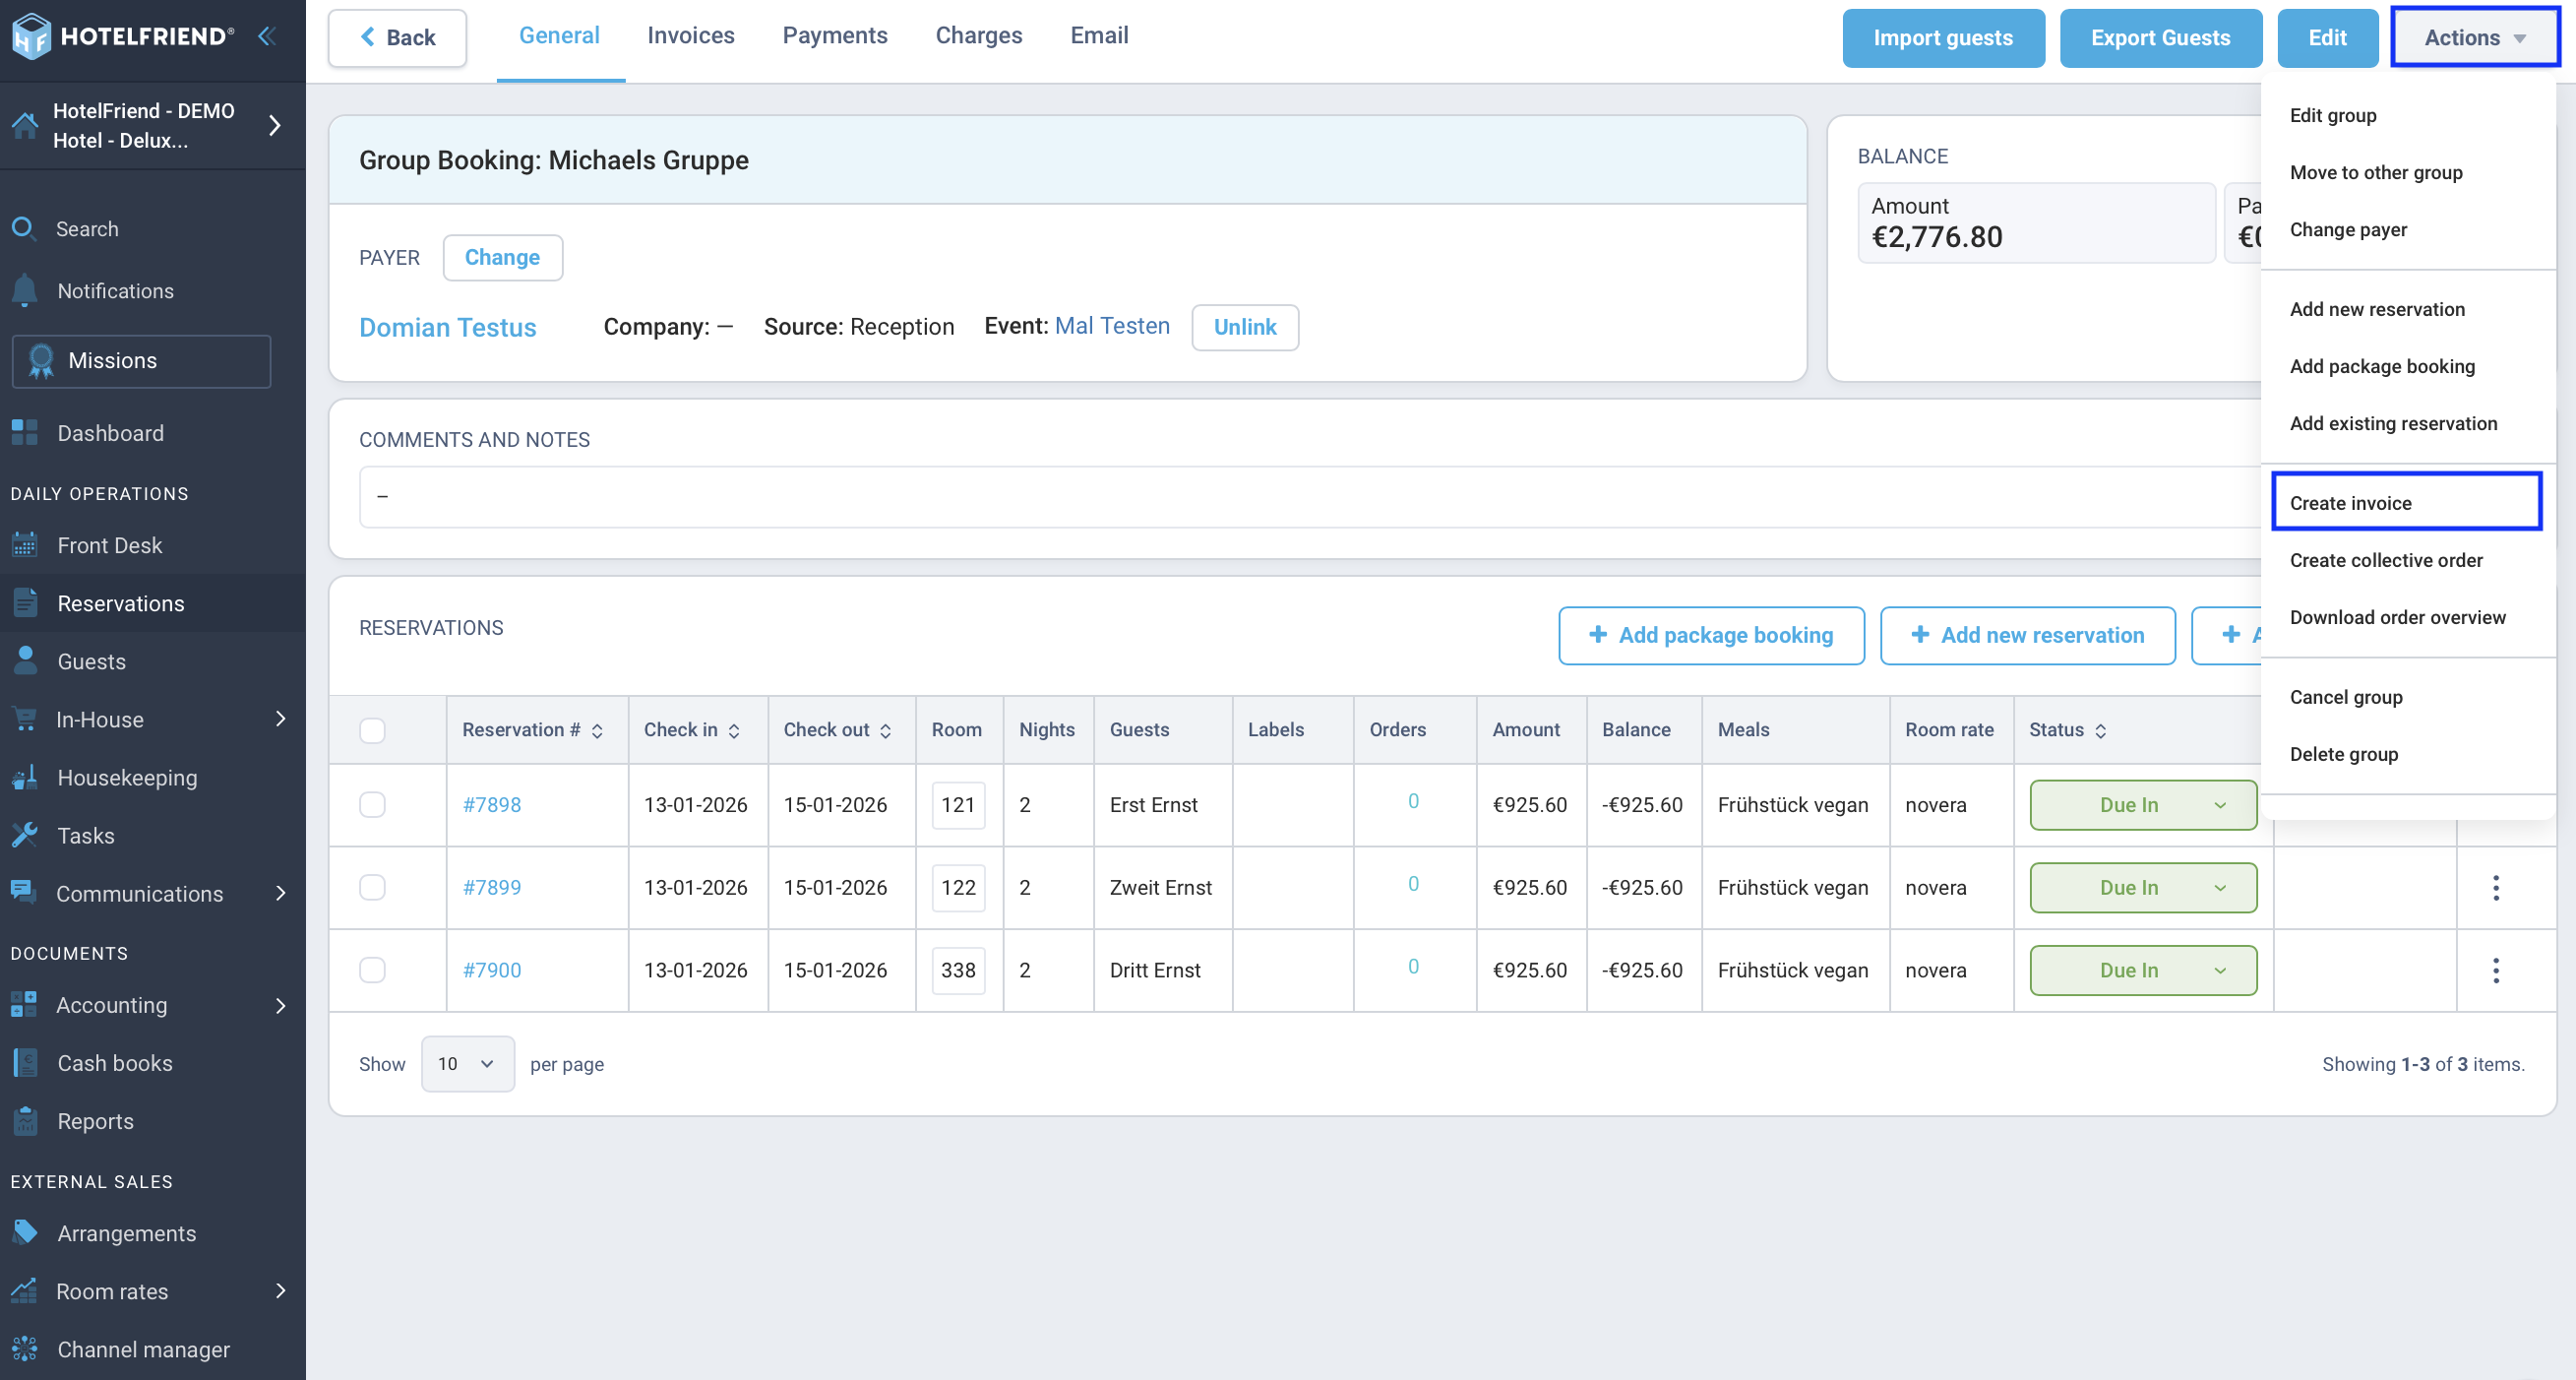
Task: Open the Actions dropdown button
Action: point(2475,38)
